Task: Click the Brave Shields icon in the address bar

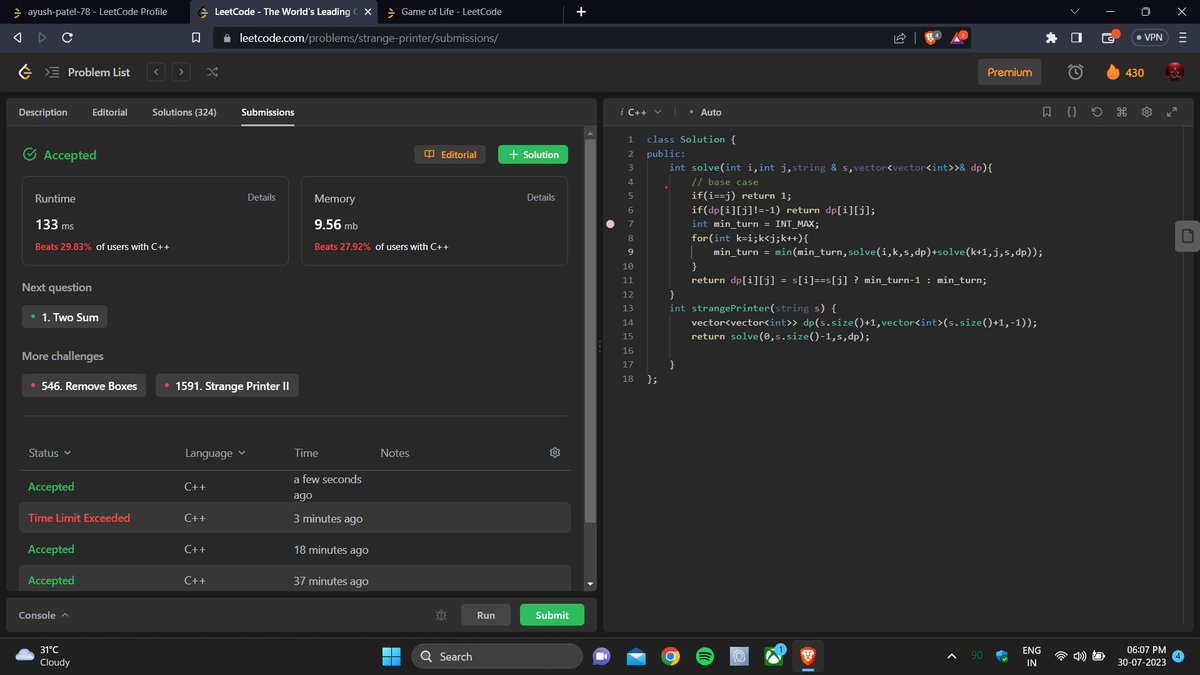Action: (x=931, y=38)
